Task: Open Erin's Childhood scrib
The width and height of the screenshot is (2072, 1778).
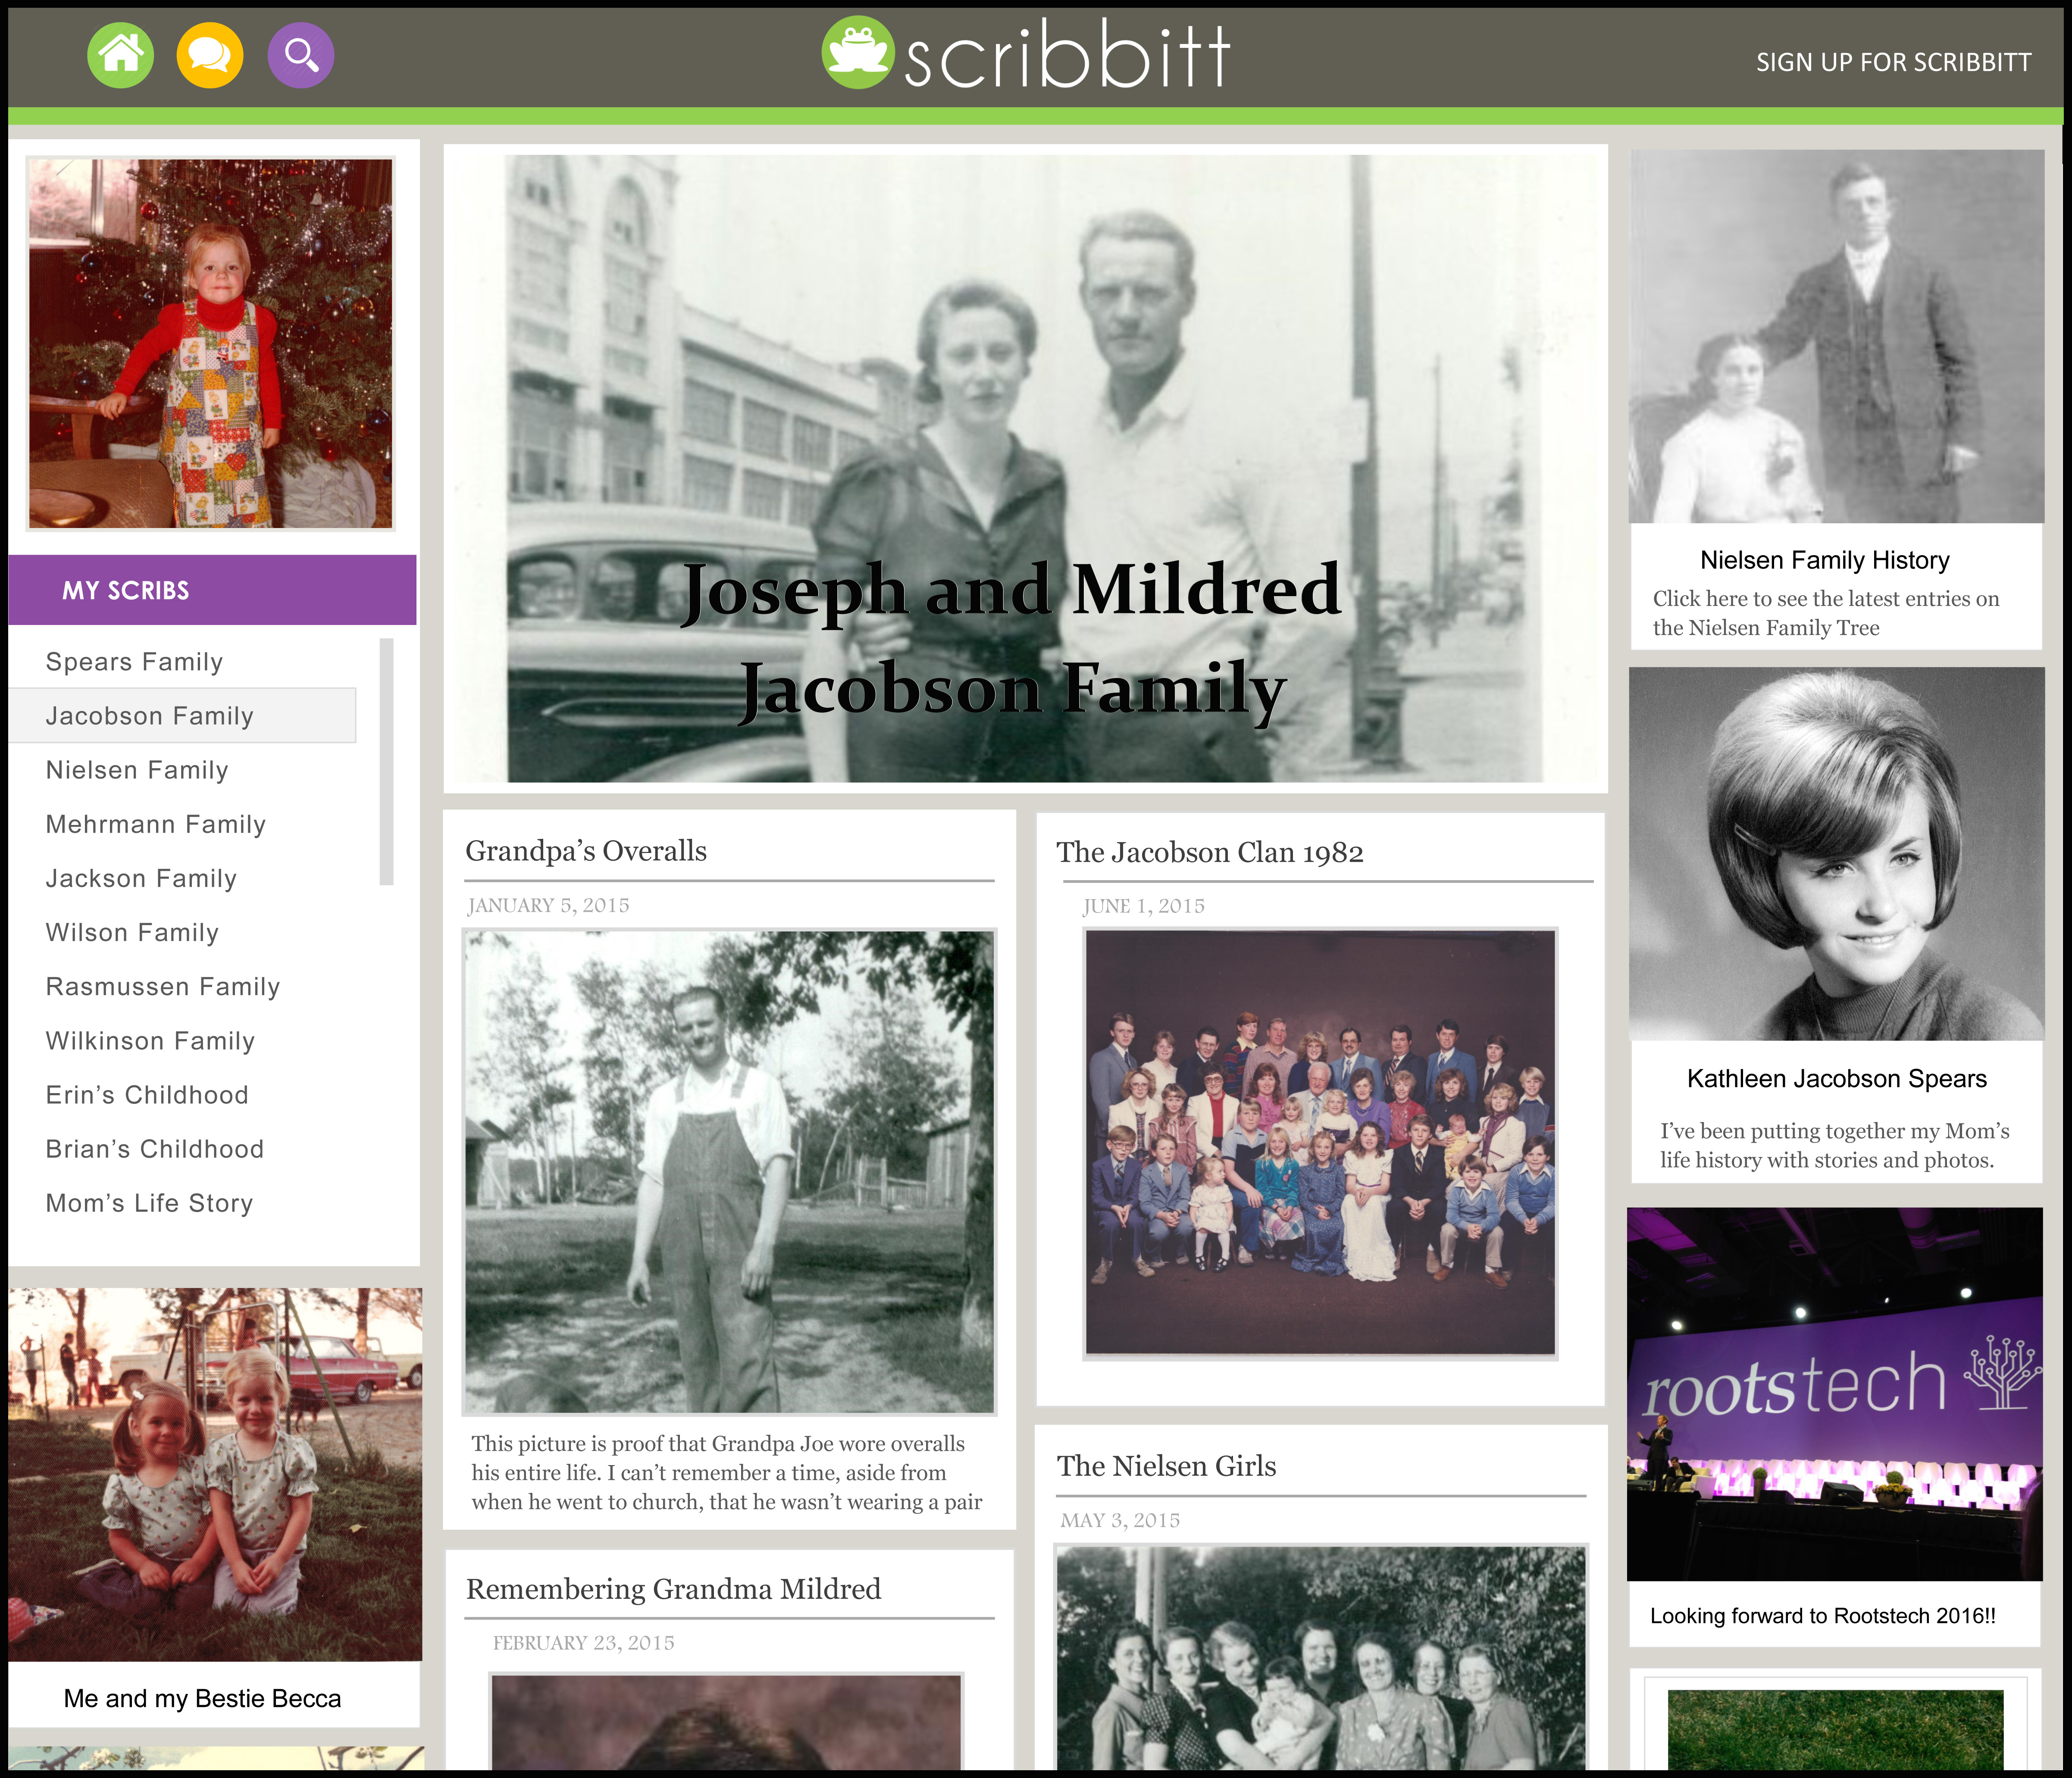Action: pyautogui.click(x=147, y=1095)
